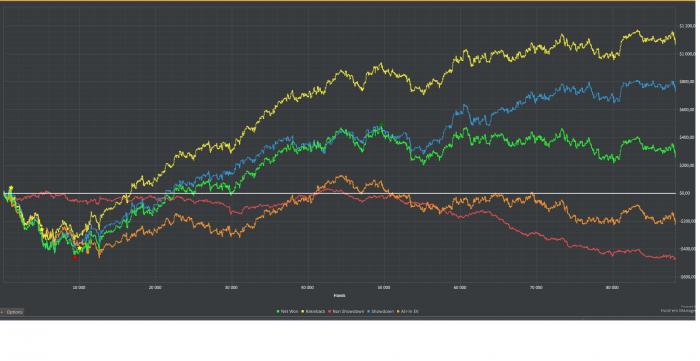The height and width of the screenshot is (361, 700).
Task: Toggle the Net Won series in legend
Action: pos(288,311)
